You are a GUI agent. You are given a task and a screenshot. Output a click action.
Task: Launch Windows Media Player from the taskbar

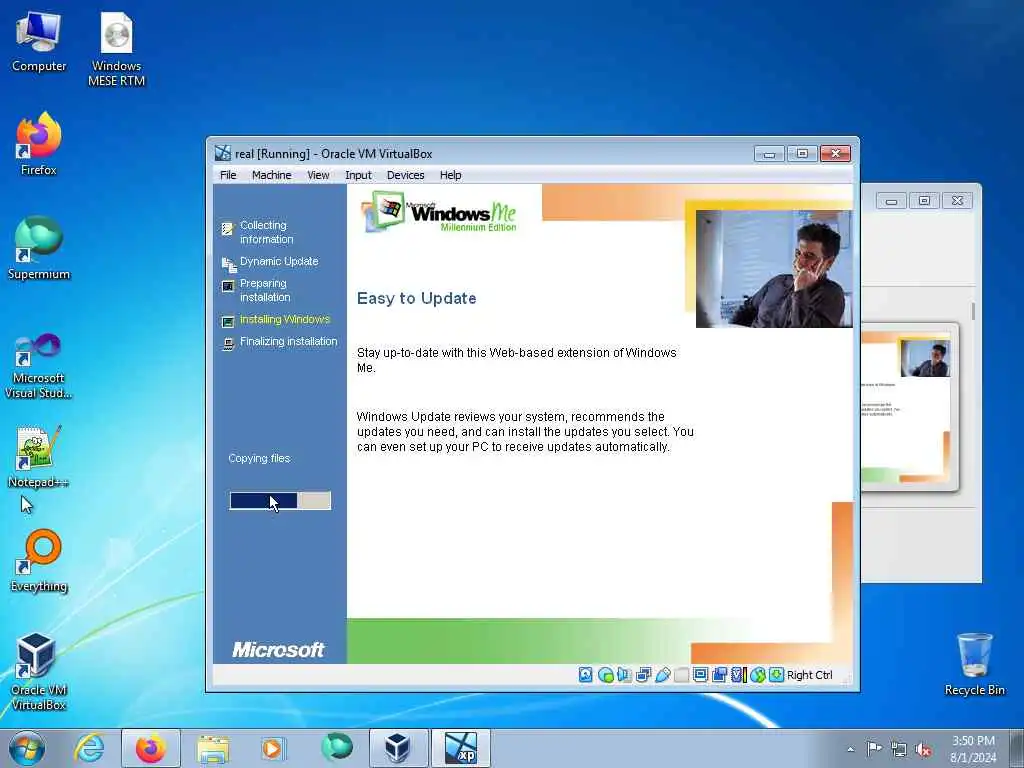click(x=272, y=748)
